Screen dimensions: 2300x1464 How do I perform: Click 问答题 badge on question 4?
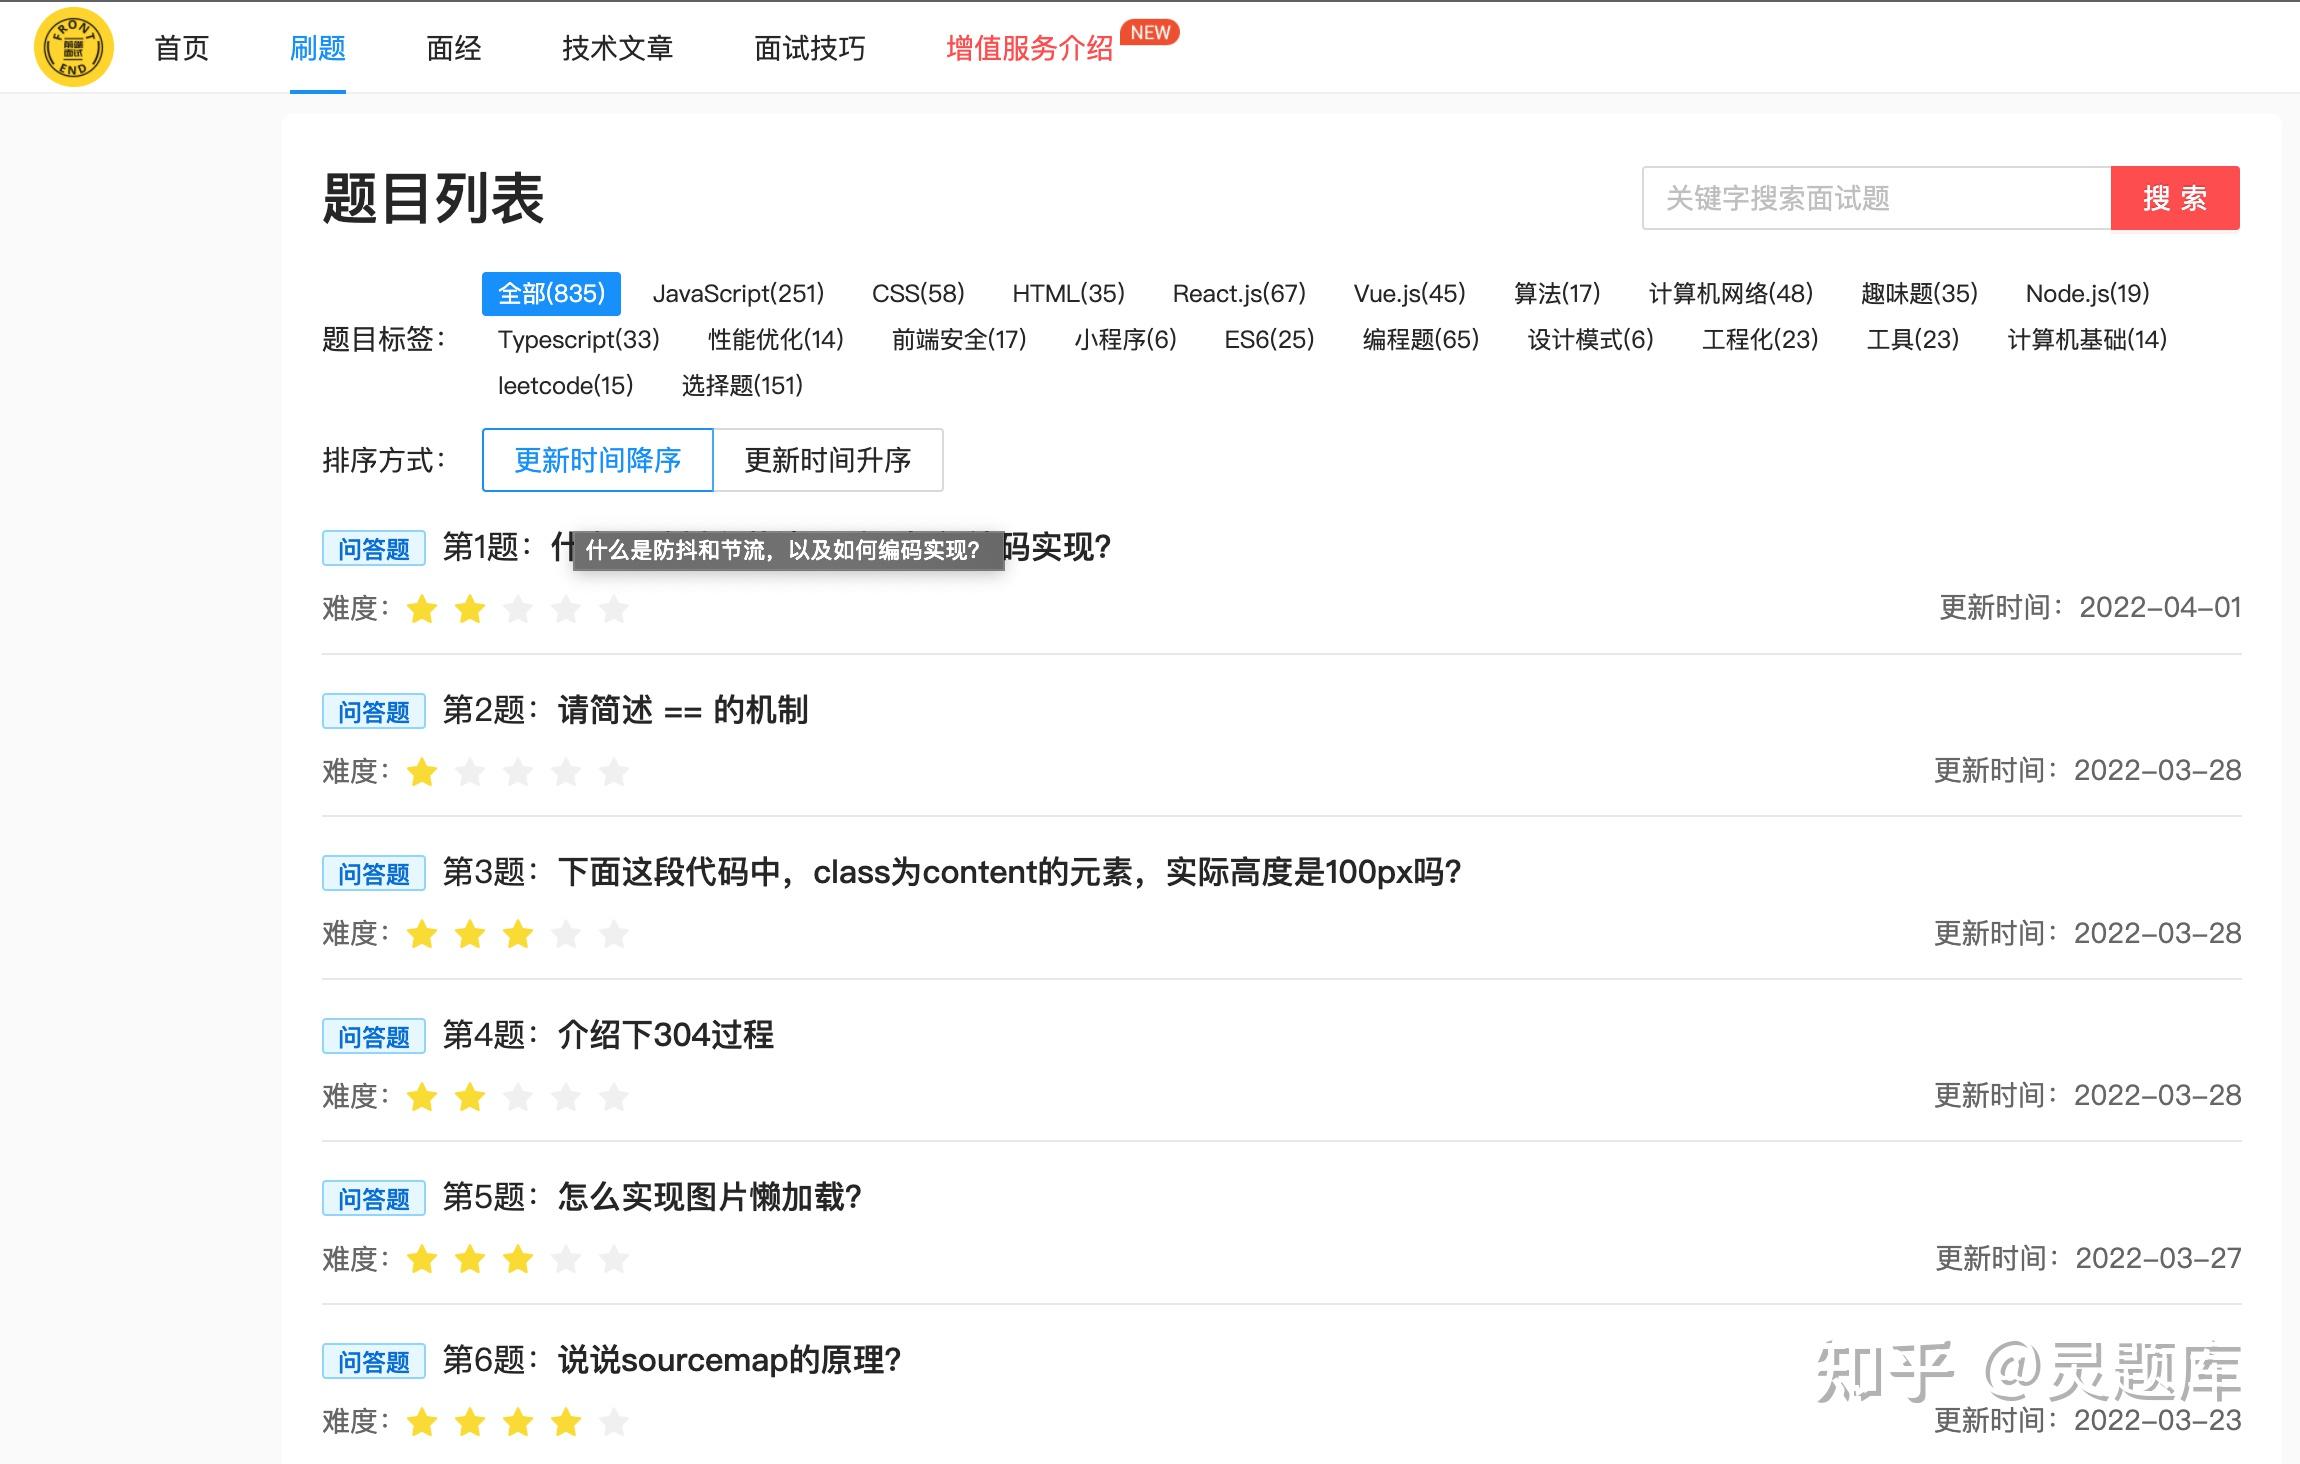coord(374,1036)
